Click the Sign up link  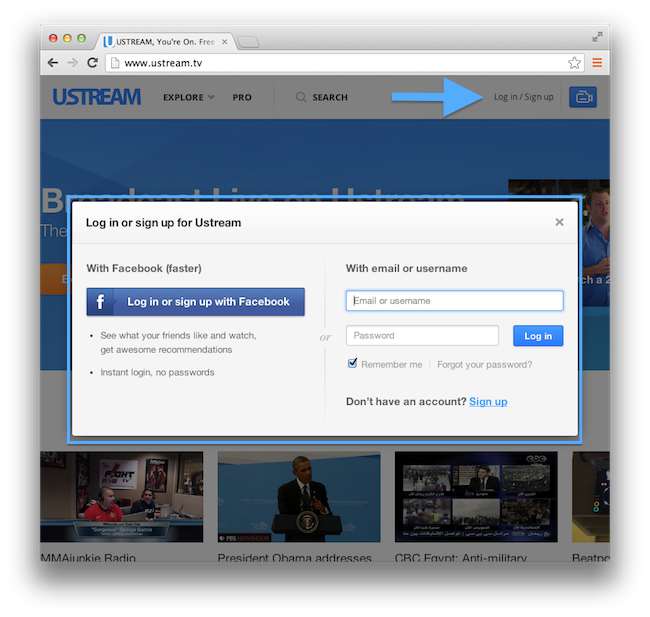(x=488, y=402)
